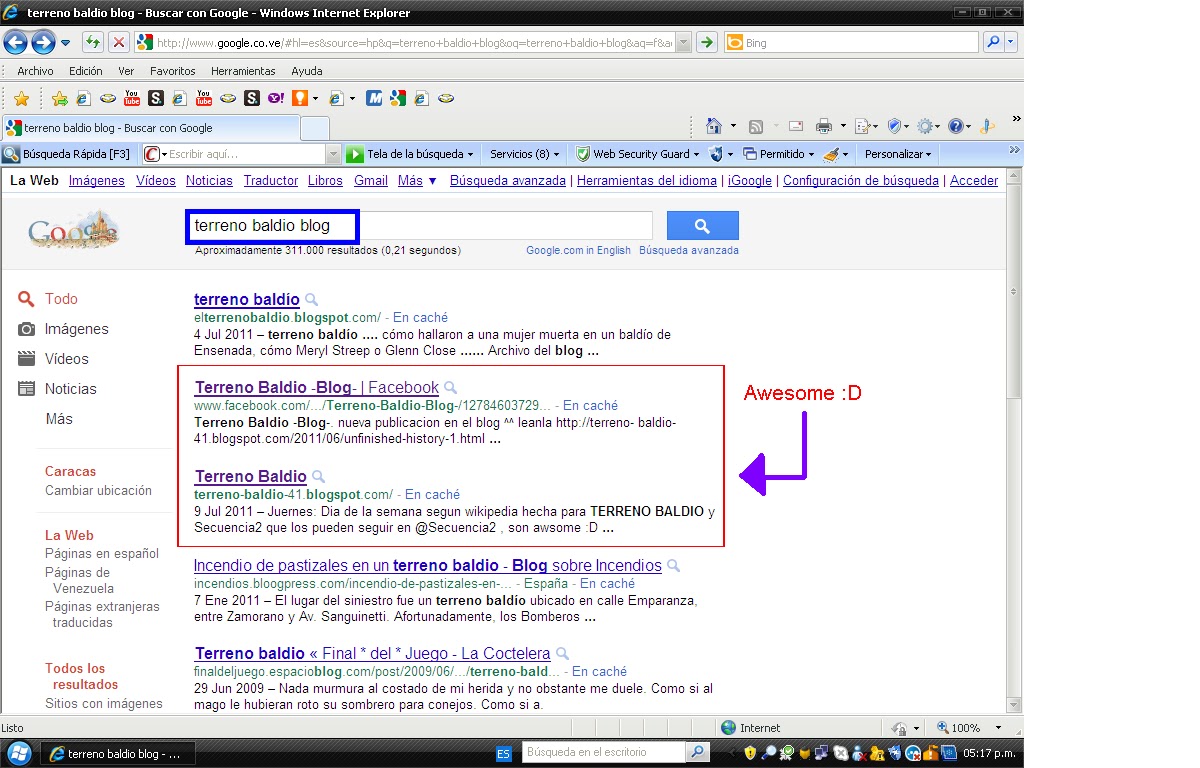
Task: Open the Tools gear icon
Action: click(x=925, y=126)
